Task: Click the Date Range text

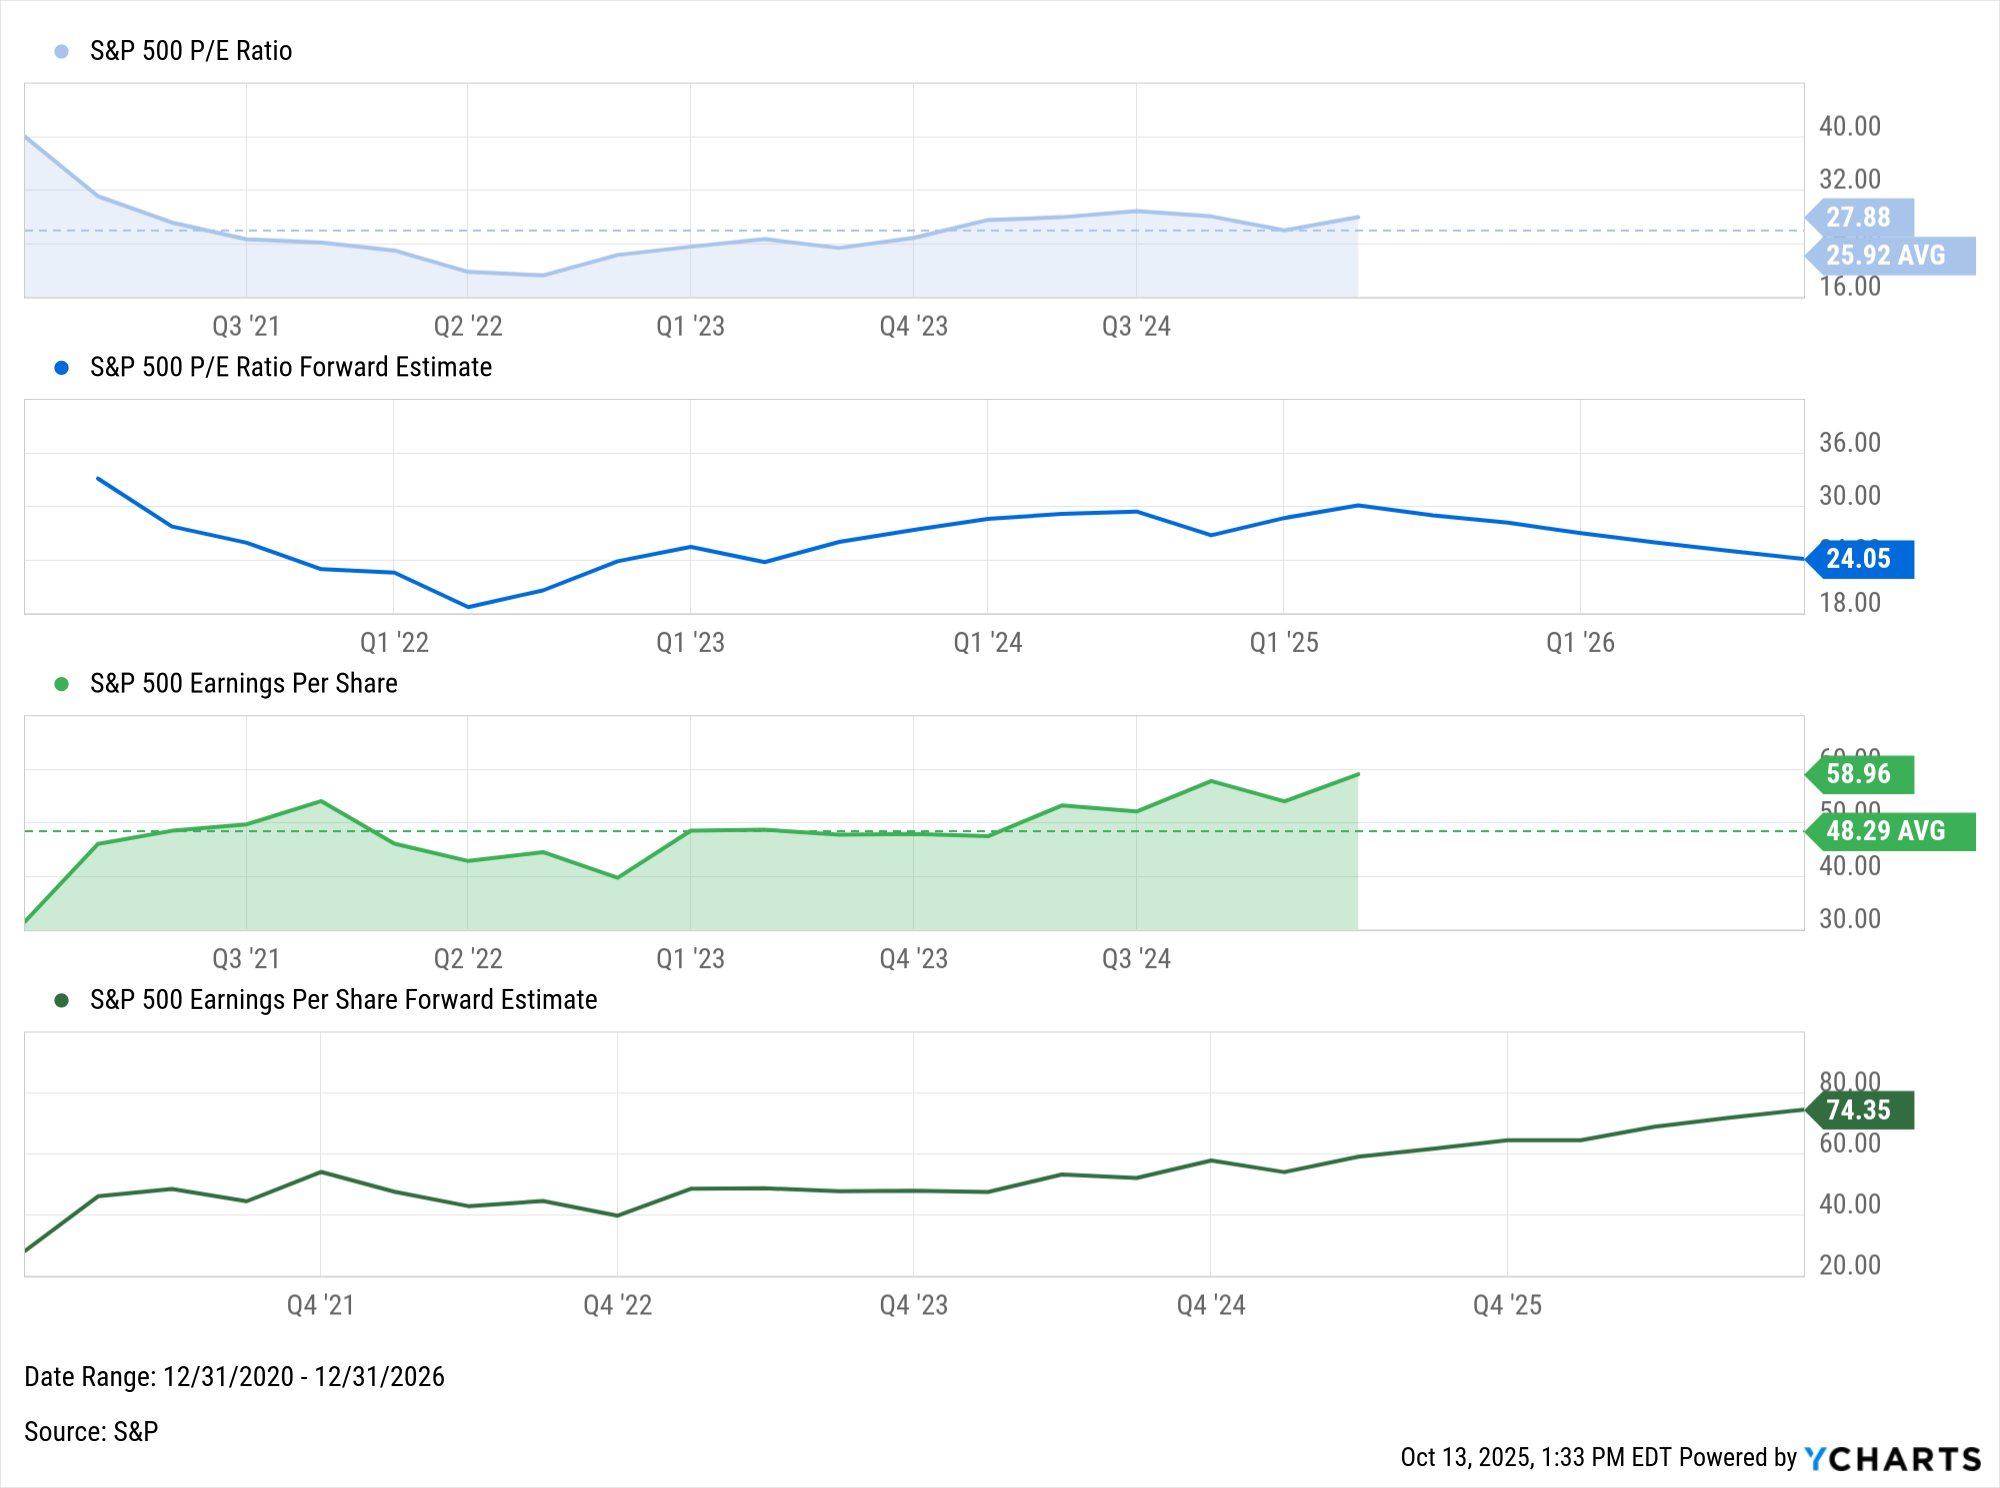Action: pos(234,1377)
